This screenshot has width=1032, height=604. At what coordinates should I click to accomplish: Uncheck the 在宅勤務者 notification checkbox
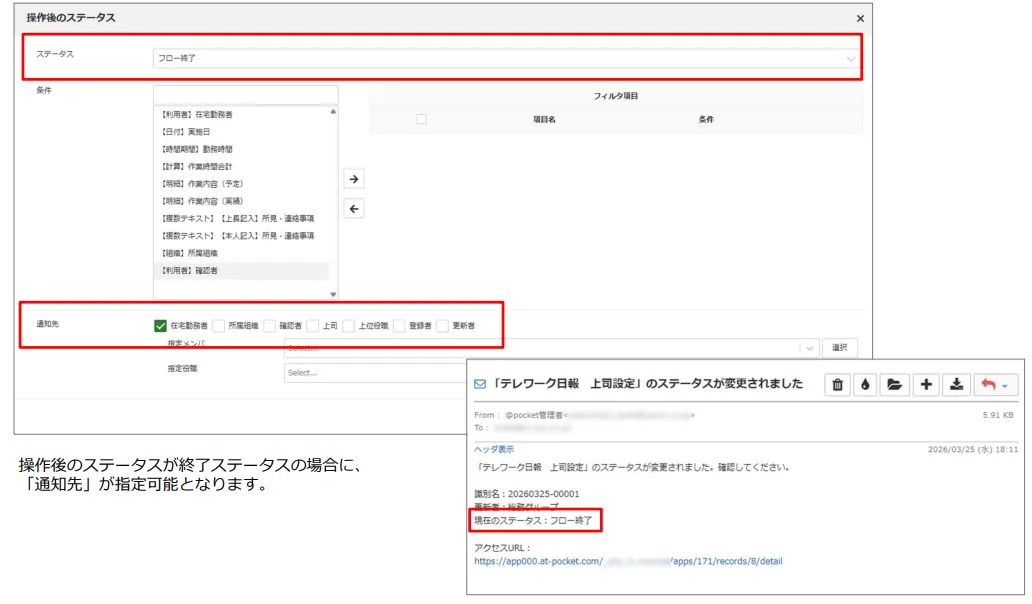pyautogui.click(x=160, y=325)
